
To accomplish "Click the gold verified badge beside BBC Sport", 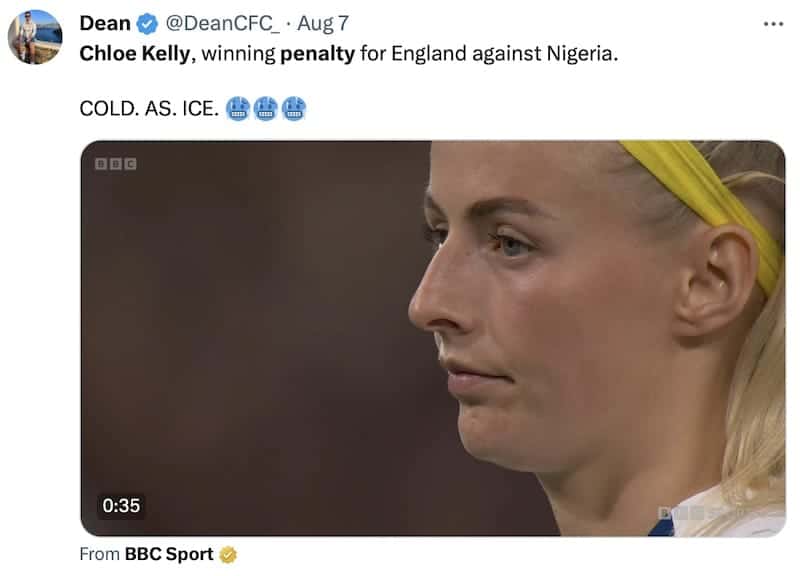I will (228, 555).
